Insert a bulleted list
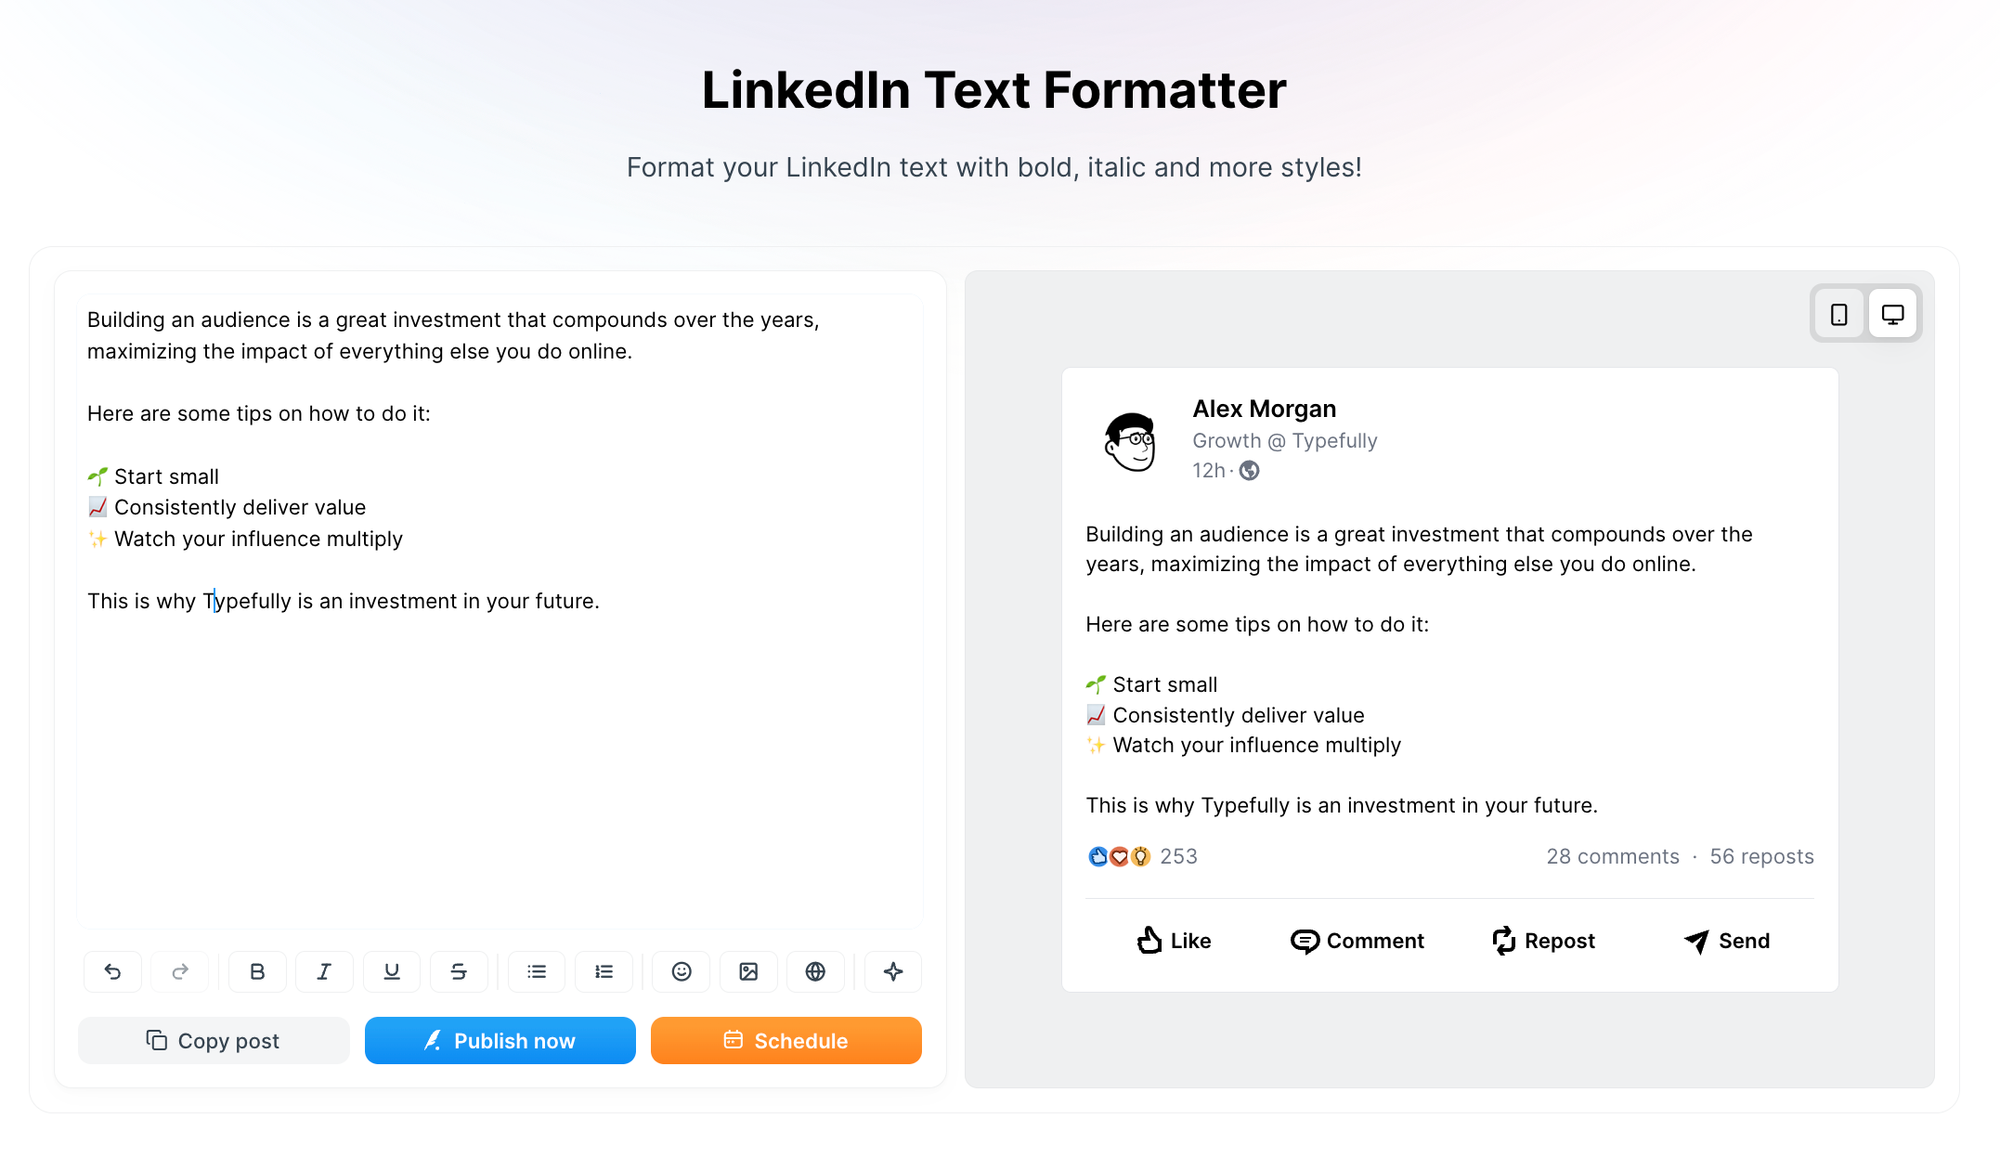Screen dimensions: 2000x1159 click(x=536, y=971)
